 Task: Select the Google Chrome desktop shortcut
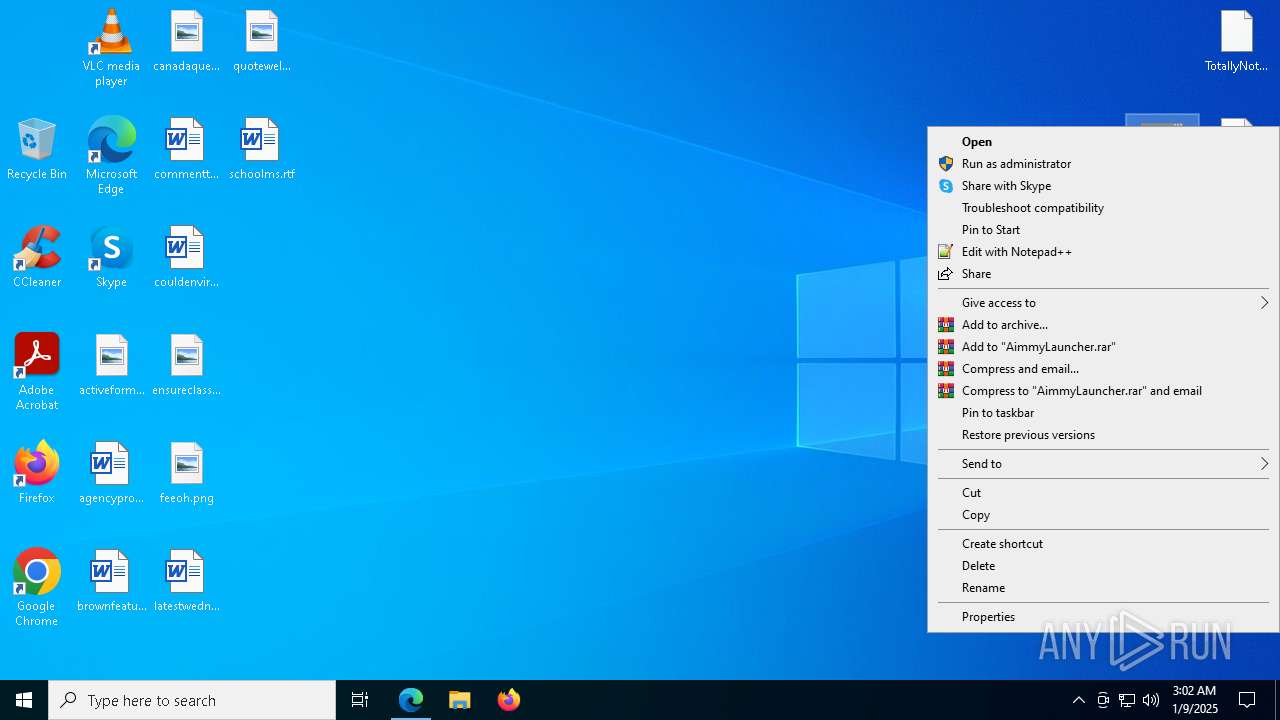[36, 587]
